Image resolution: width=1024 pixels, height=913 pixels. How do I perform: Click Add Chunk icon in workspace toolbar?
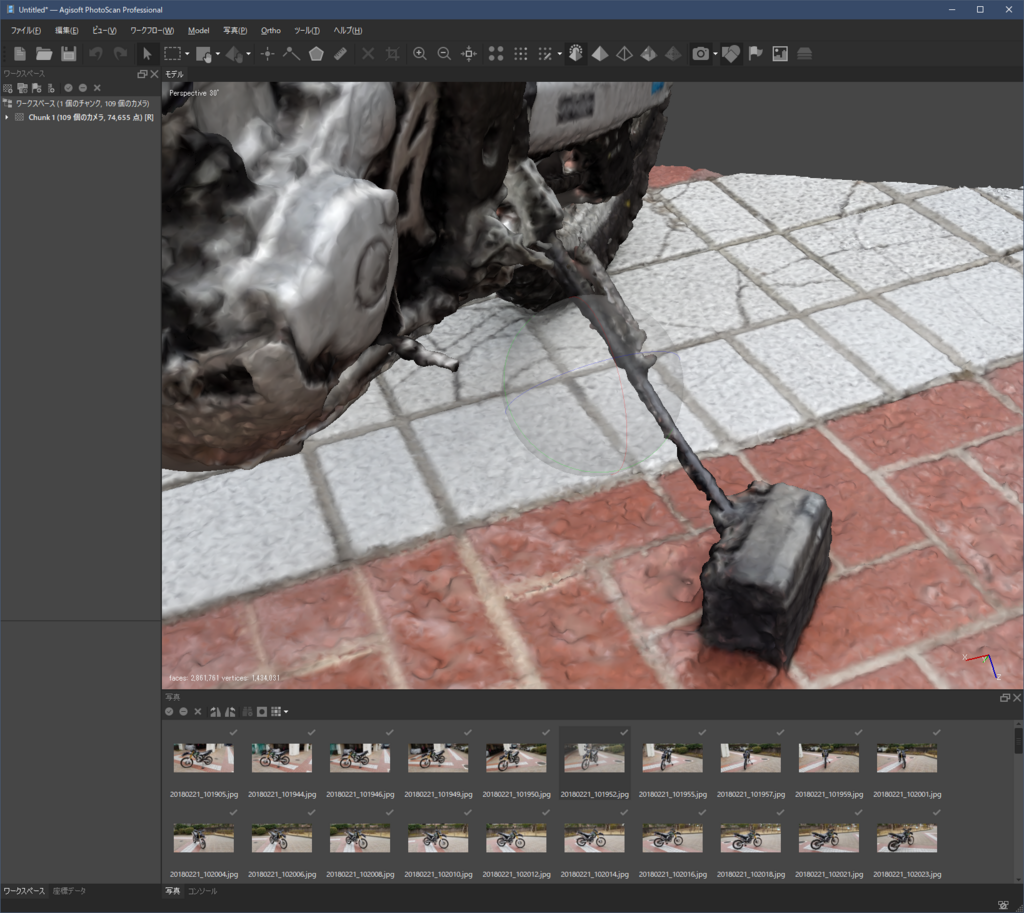[x=8, y=88]
